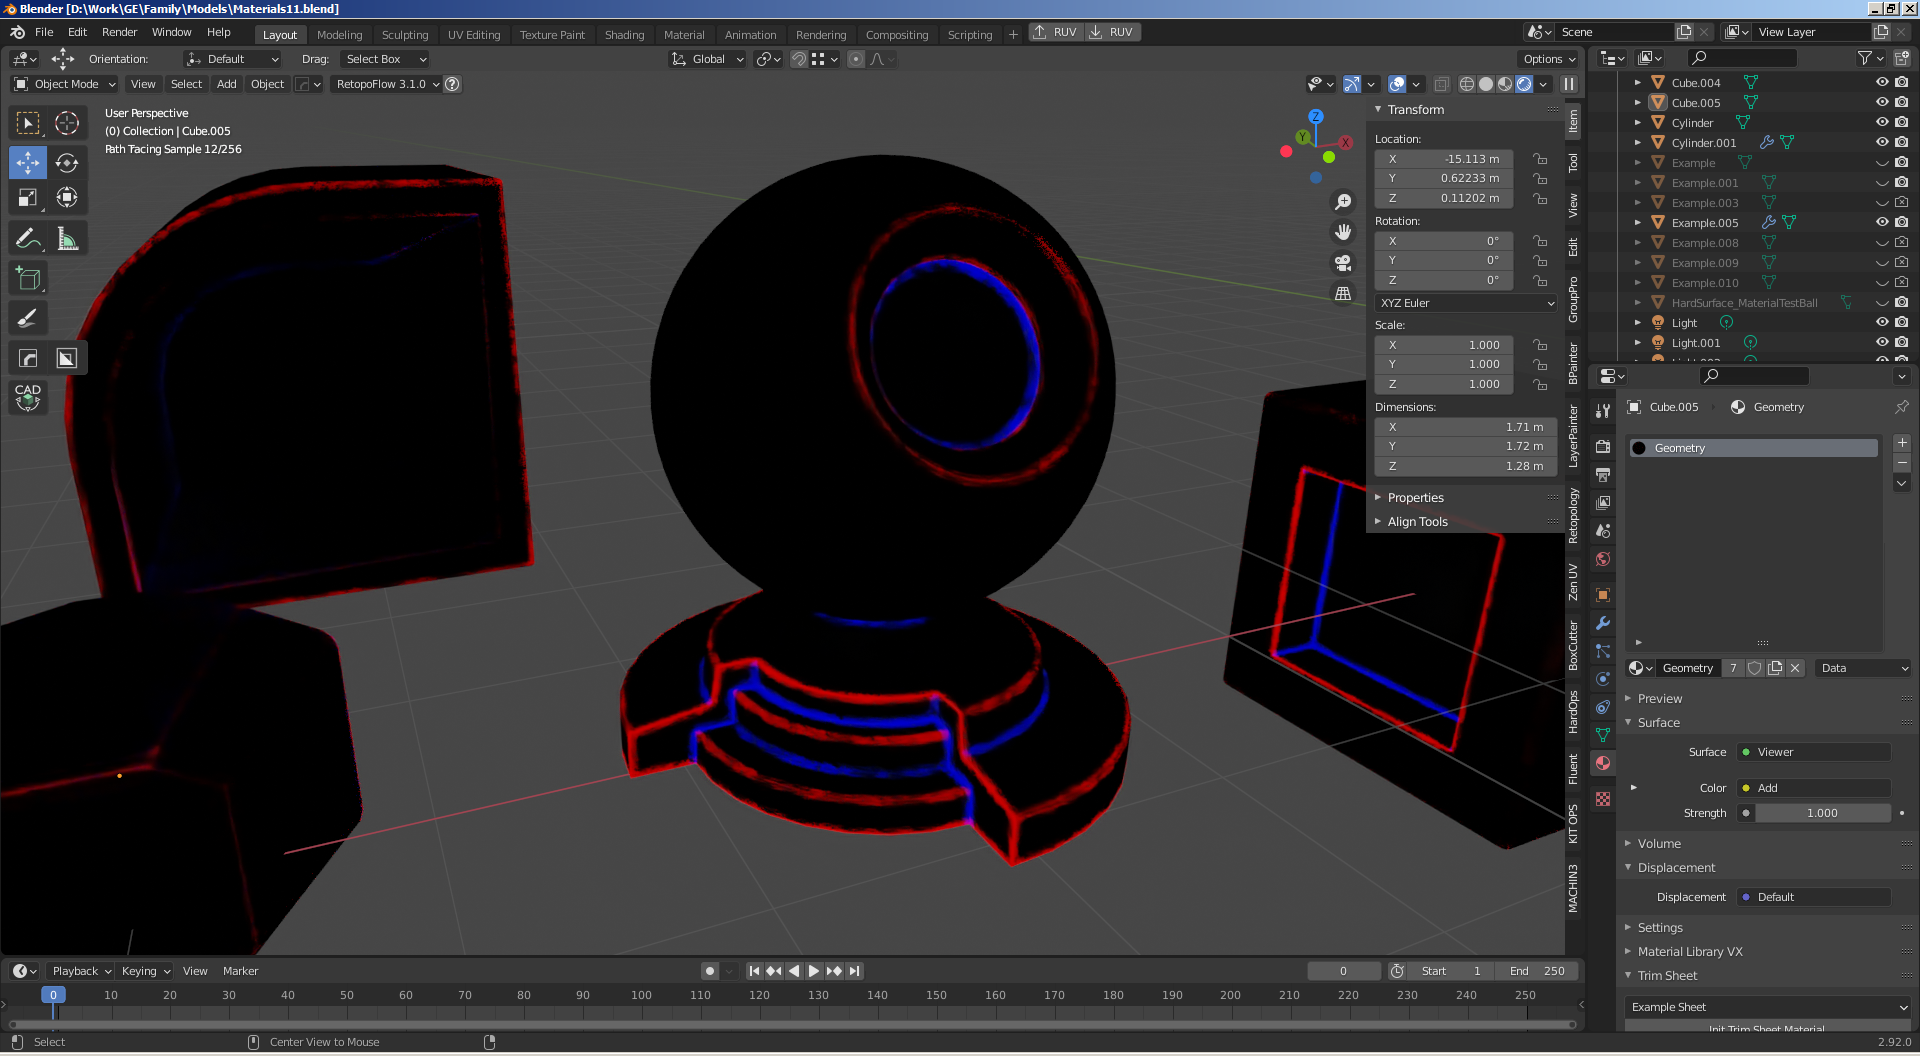Image resolution: width=1920 pixels, height=1056 pixels.
Task: Open the Object Mode dropdown
Action: [x=65, y=84]
